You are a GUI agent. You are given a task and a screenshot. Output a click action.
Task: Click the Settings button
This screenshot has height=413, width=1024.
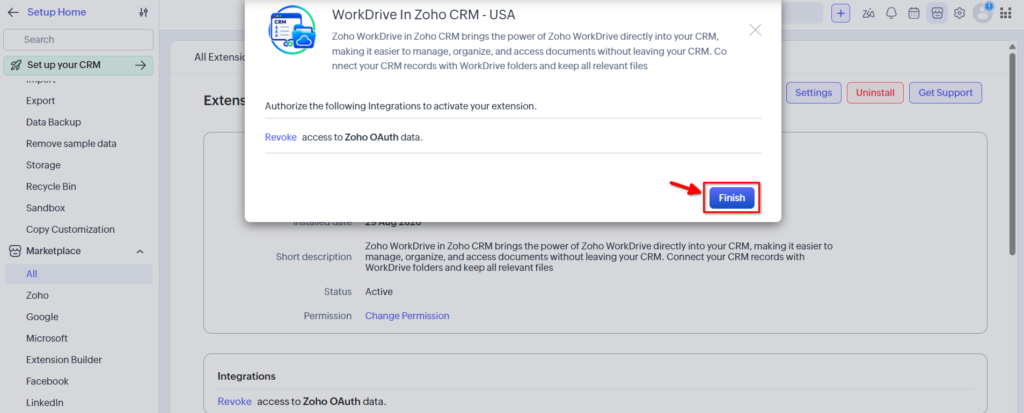pyautogui.click(x=813, y=93)
